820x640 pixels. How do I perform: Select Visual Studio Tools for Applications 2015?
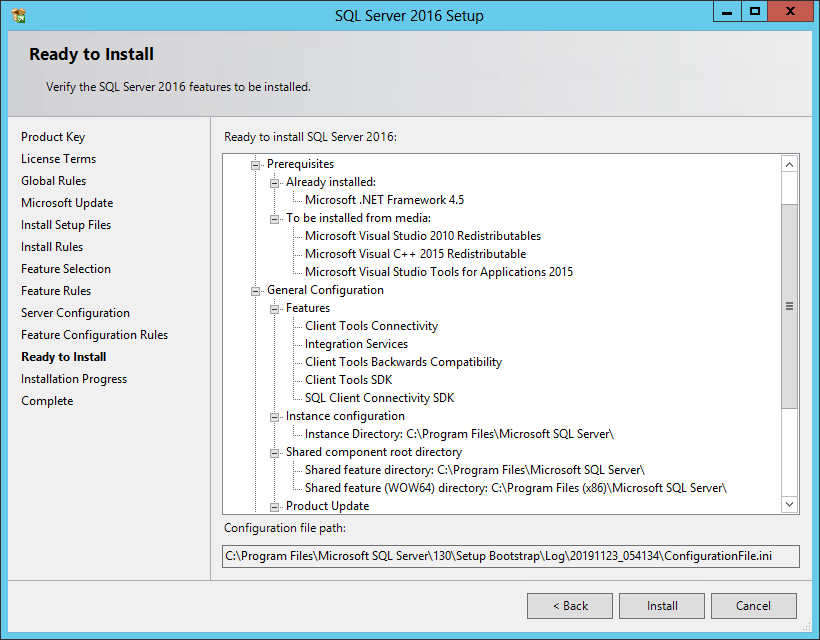pos(439,272)
